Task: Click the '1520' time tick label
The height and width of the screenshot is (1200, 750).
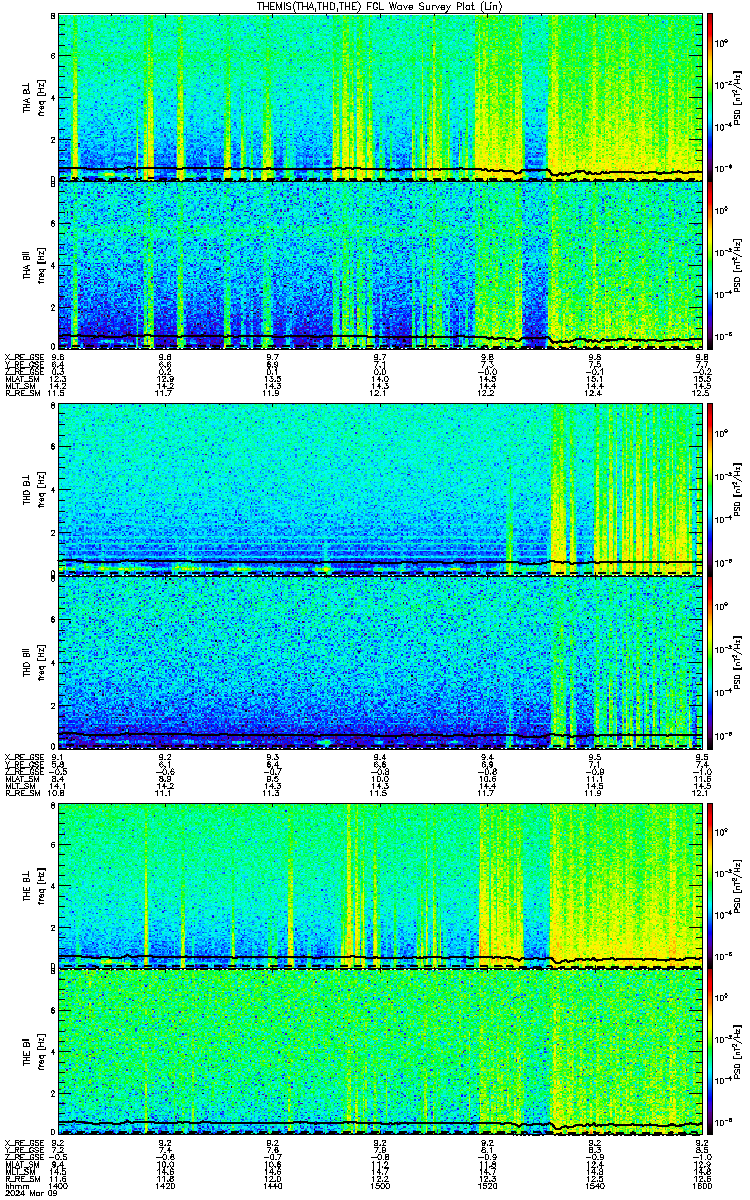Action: click(488, 1188)
